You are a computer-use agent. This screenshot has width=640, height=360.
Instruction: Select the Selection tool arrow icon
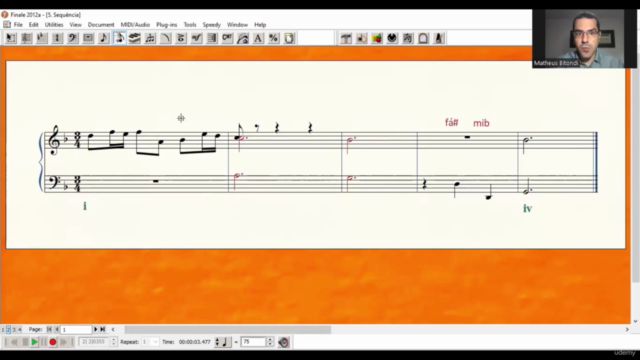(x=11, y=38)
